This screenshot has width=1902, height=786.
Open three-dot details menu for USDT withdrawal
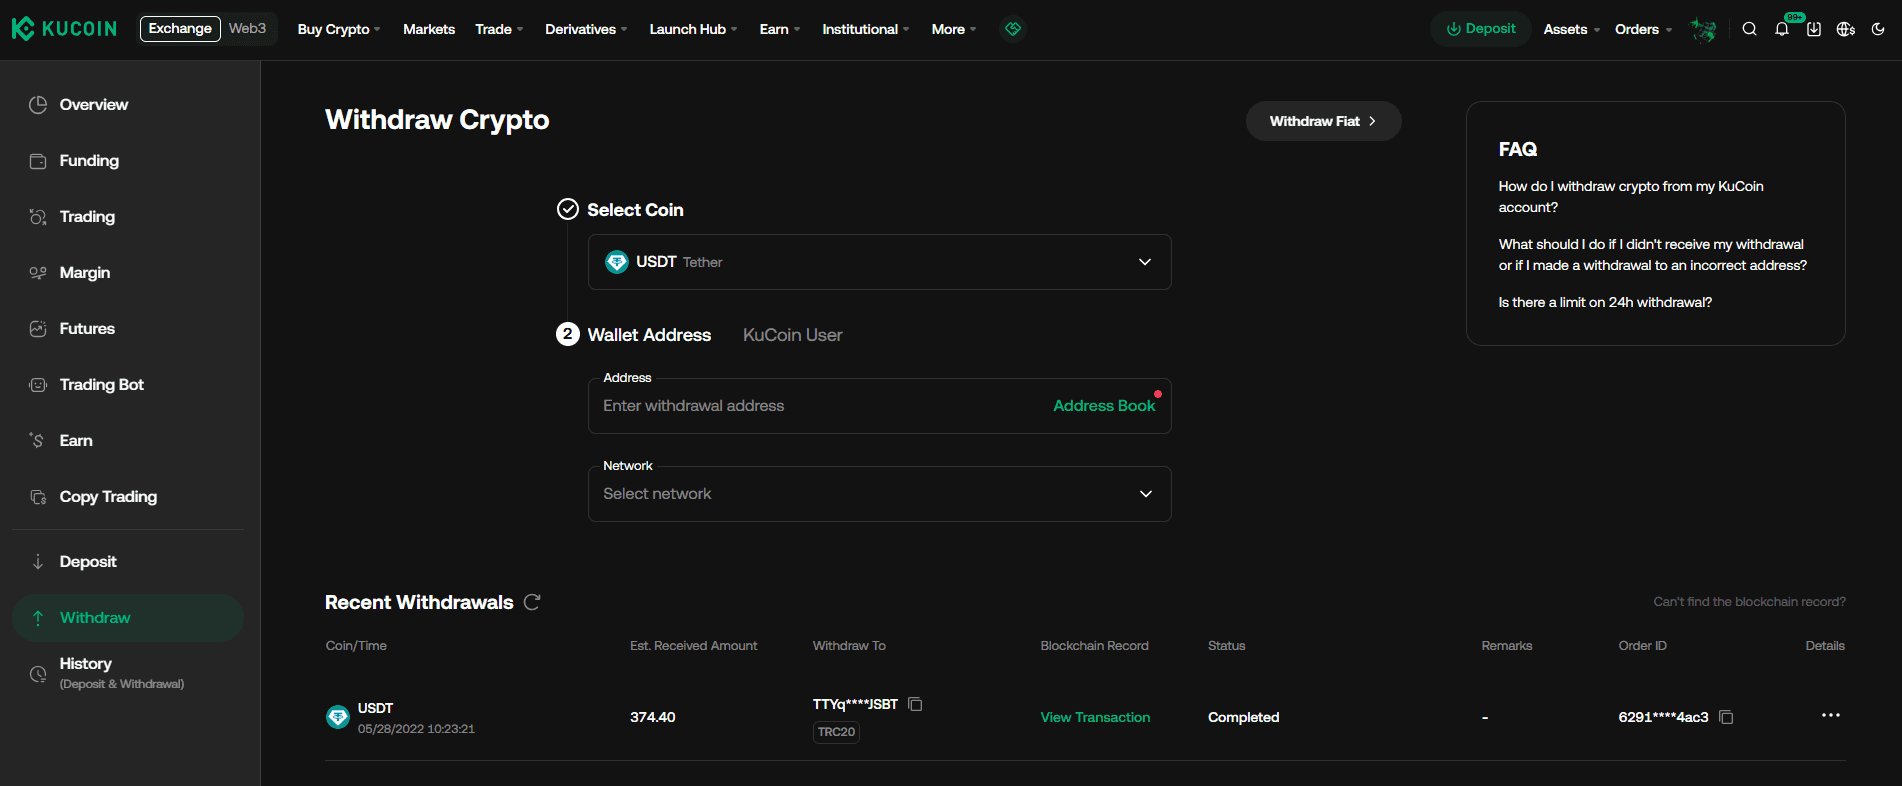pyautogui.click(x=1831, y=715)
